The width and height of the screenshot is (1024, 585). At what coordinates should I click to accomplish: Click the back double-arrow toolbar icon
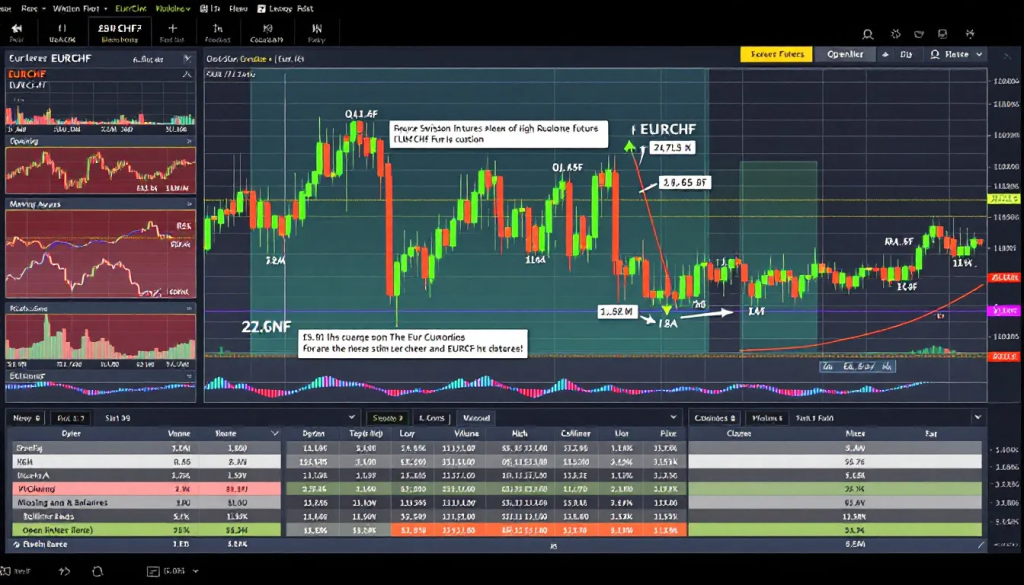(16, 29)
